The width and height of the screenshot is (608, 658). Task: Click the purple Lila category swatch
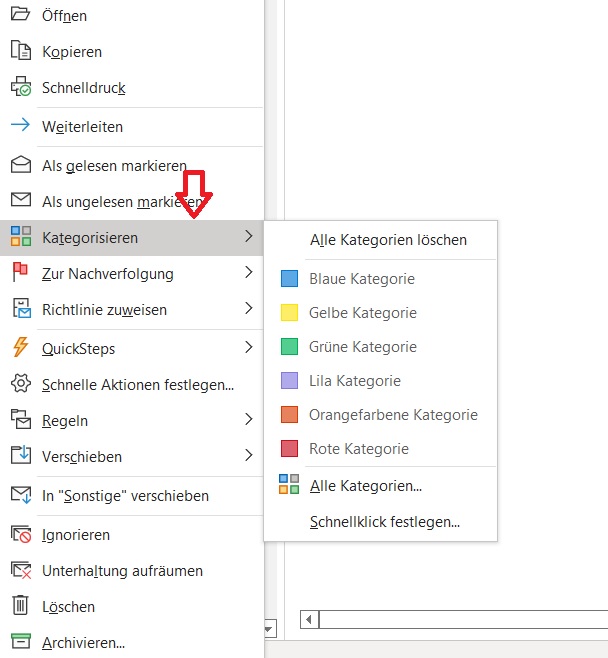point(289,380)
